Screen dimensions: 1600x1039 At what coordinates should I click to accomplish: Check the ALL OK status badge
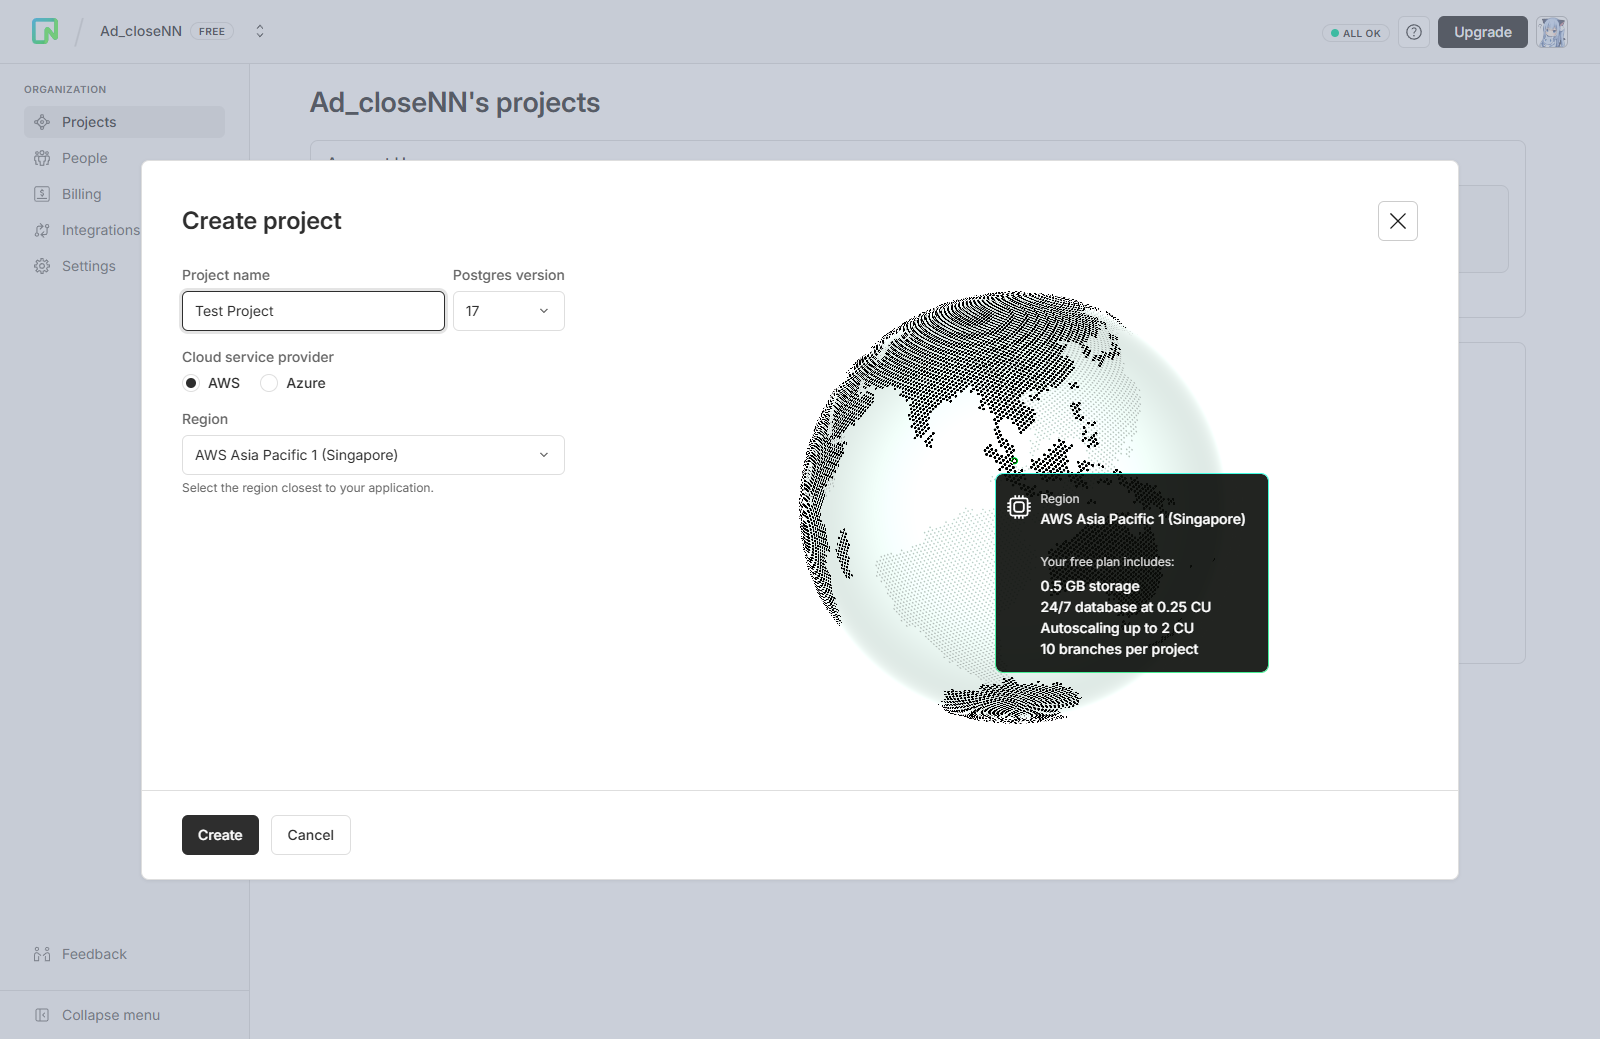1356,33
